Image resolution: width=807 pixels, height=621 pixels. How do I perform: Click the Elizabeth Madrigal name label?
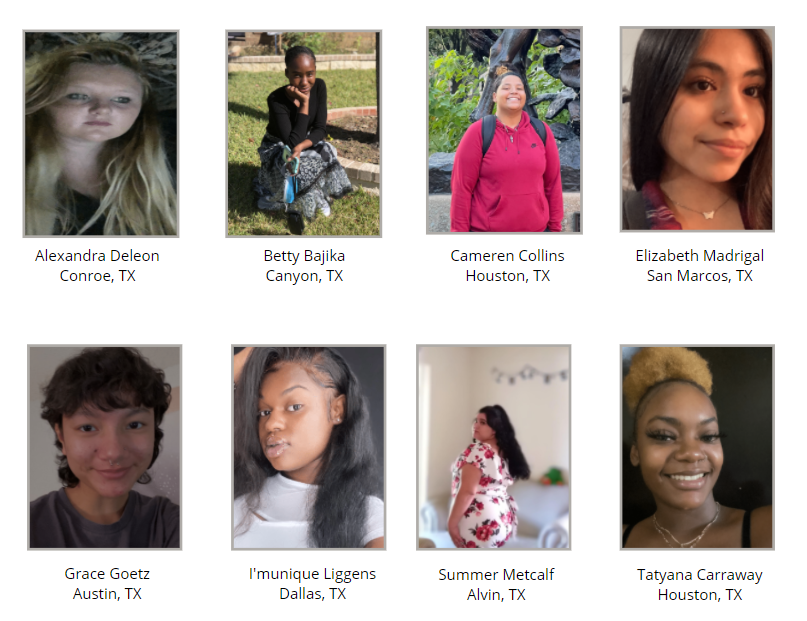700,256
